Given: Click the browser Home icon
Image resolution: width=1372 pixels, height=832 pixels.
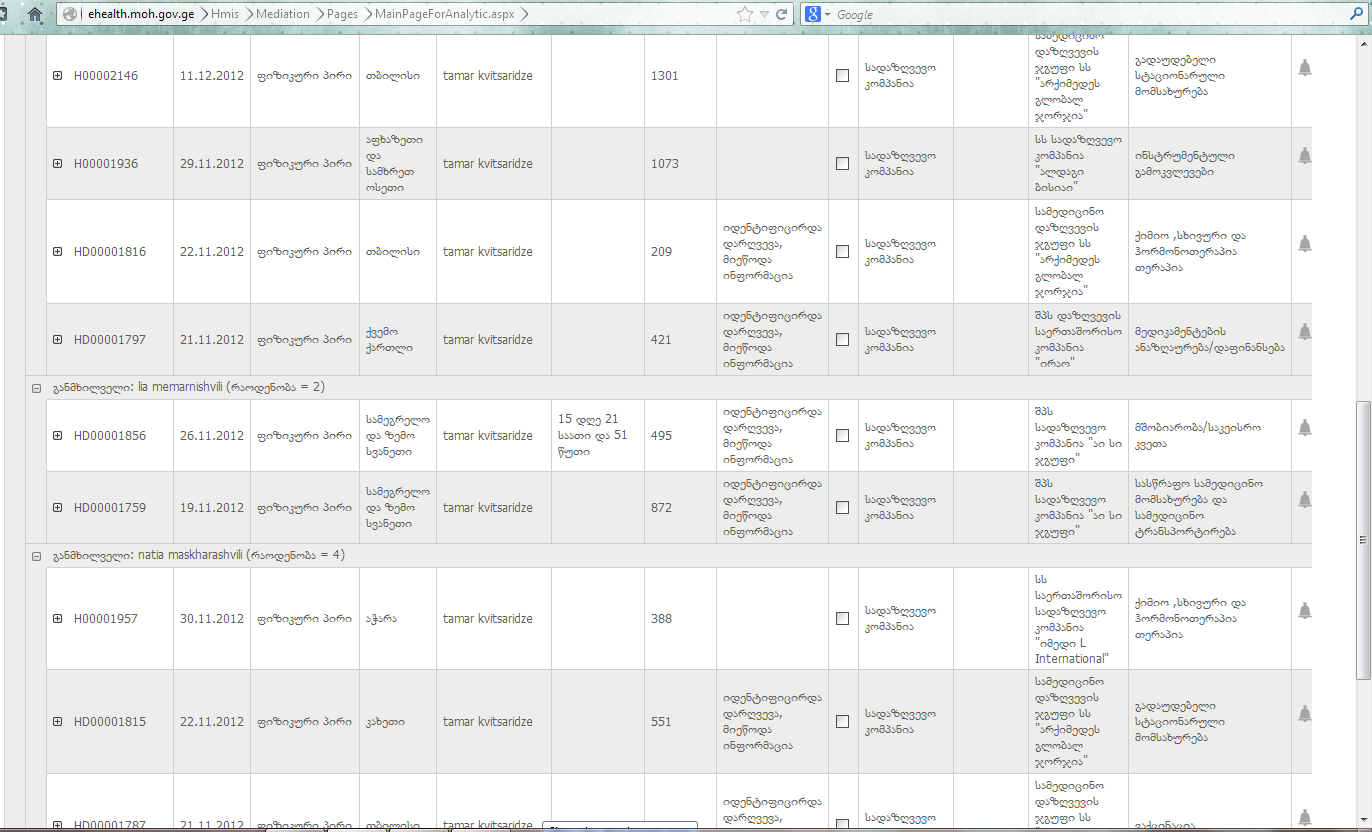Looking at the screenshot, I should click(35, 14).
